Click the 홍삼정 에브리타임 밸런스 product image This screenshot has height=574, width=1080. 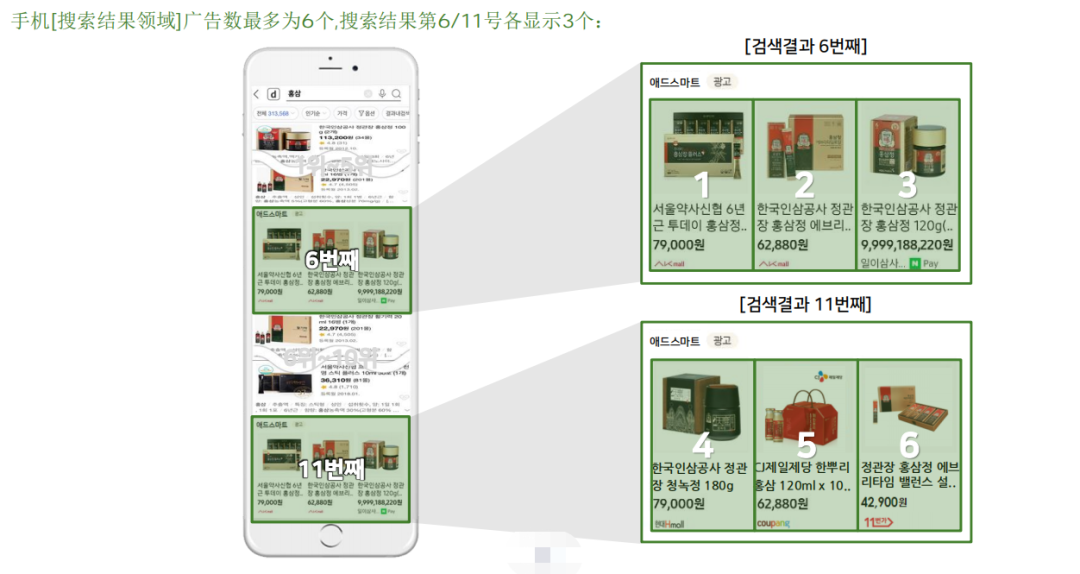click(909, 410)
